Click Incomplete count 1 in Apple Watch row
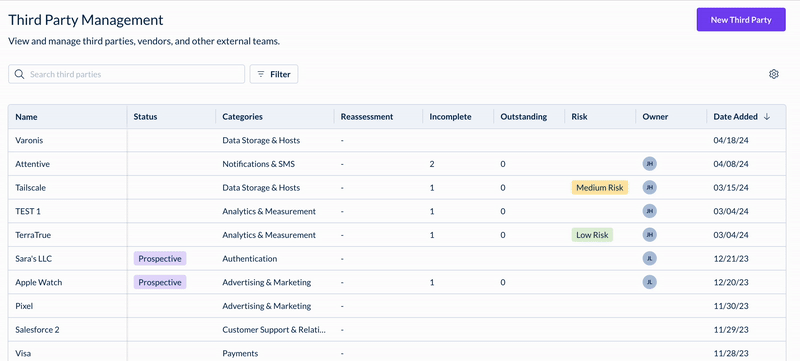Image resolution: width=800 pixels, height=361 pixels. click(432, 282)
